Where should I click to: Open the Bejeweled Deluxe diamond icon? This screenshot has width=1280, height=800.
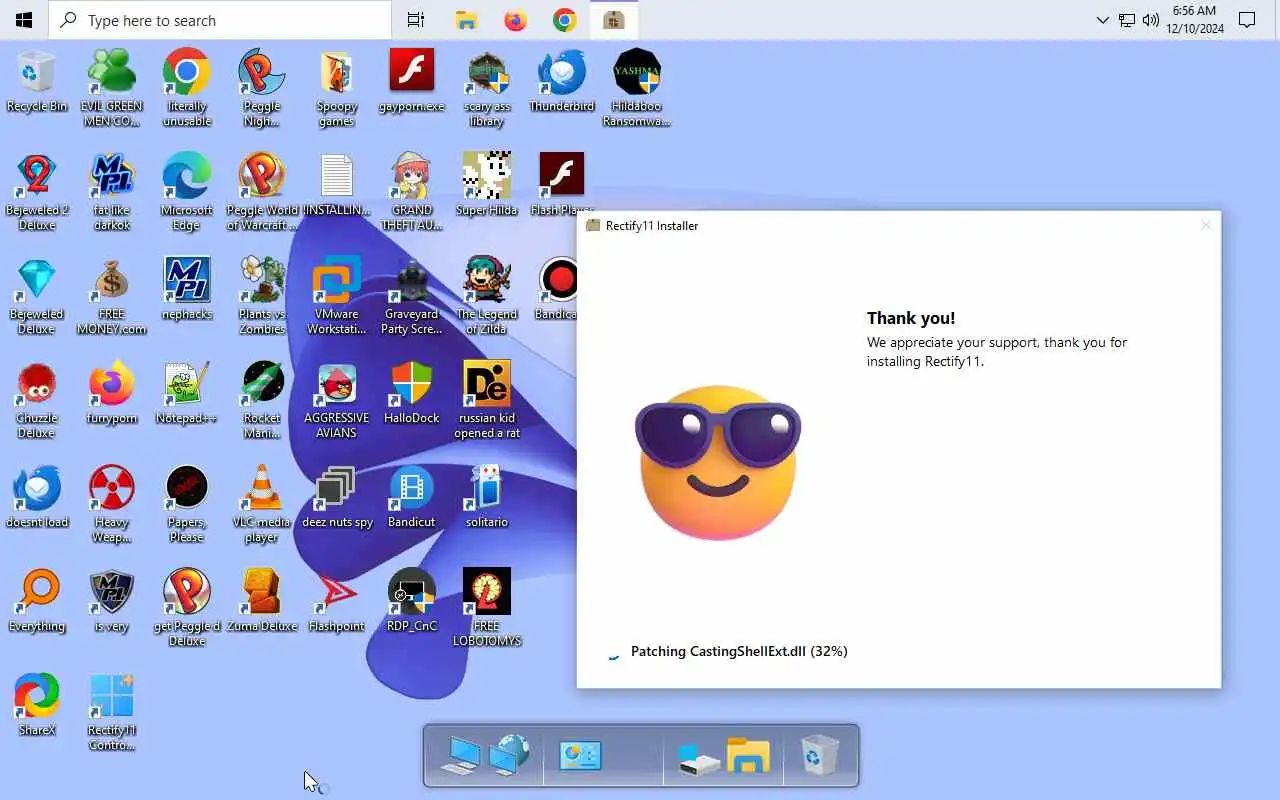point(37,296)
